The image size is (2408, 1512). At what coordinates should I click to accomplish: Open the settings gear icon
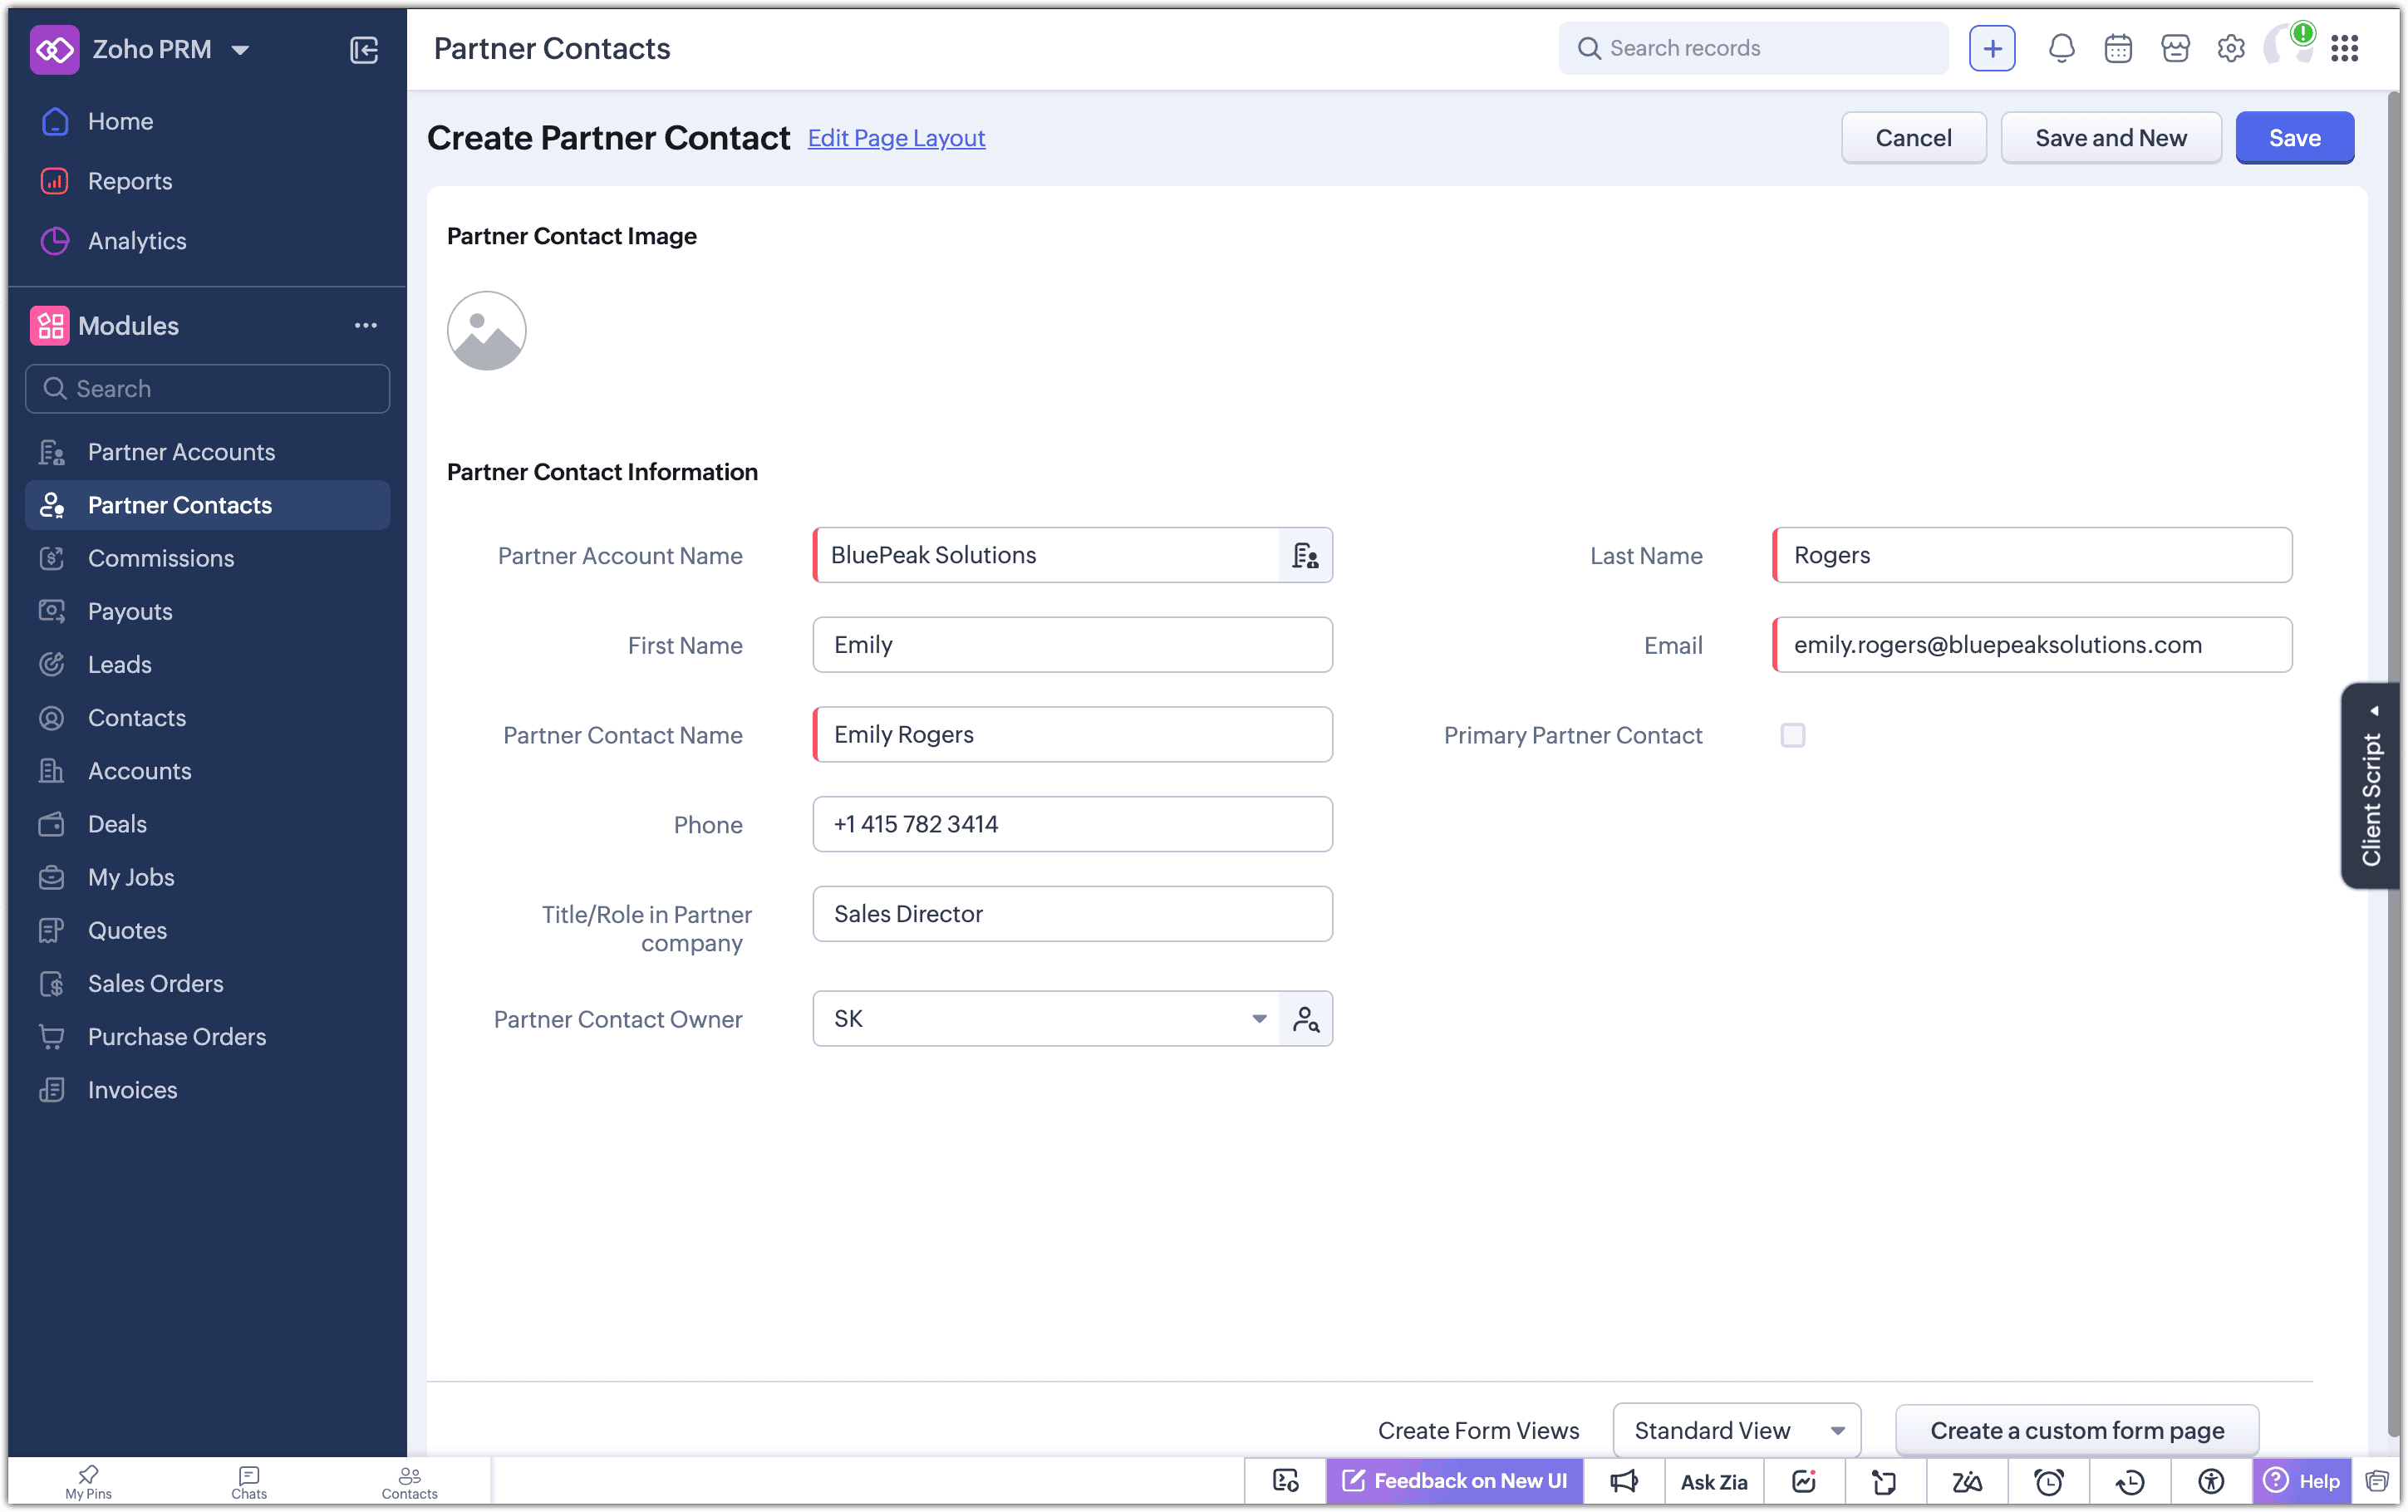click(2231, 48)
